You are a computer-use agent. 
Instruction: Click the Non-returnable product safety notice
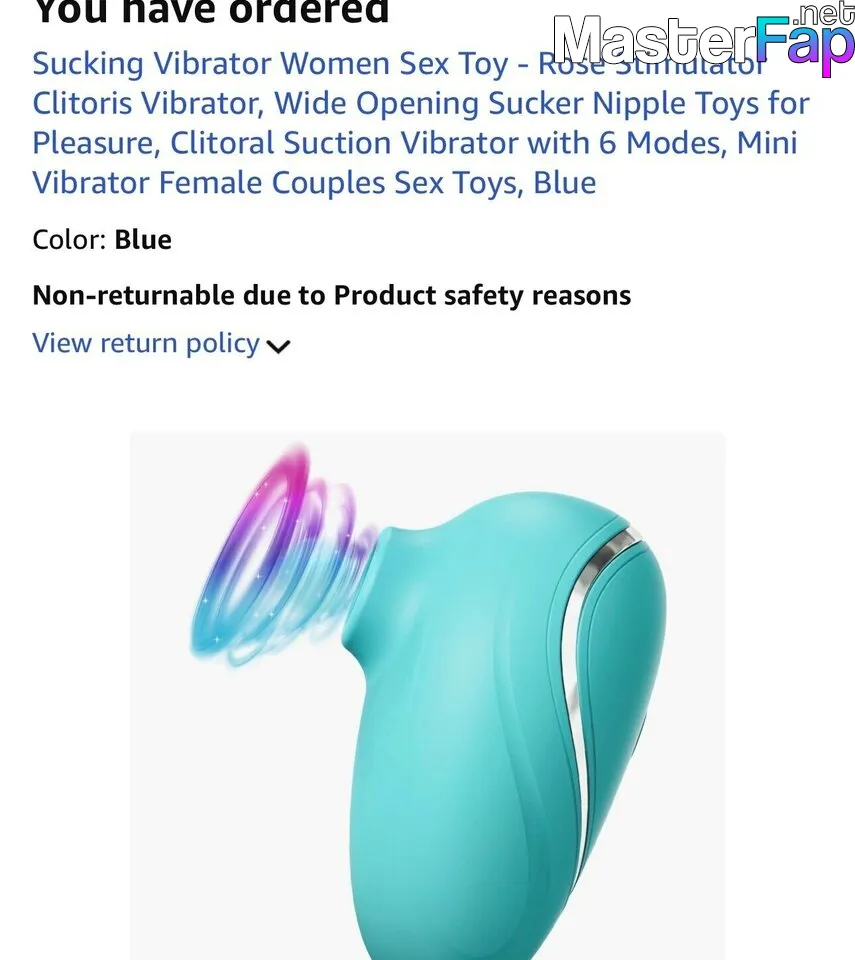point(331,295)
